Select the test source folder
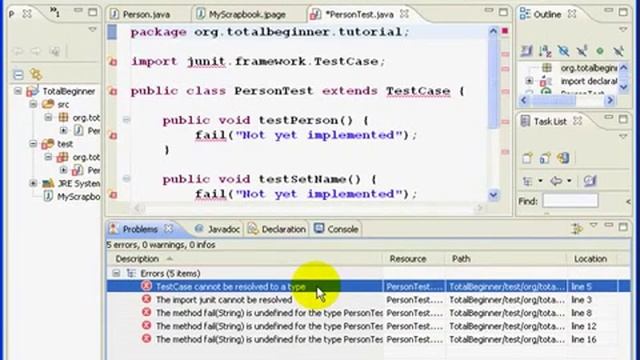This screenshot has width=640, height=360. click(x=64, y=144)
